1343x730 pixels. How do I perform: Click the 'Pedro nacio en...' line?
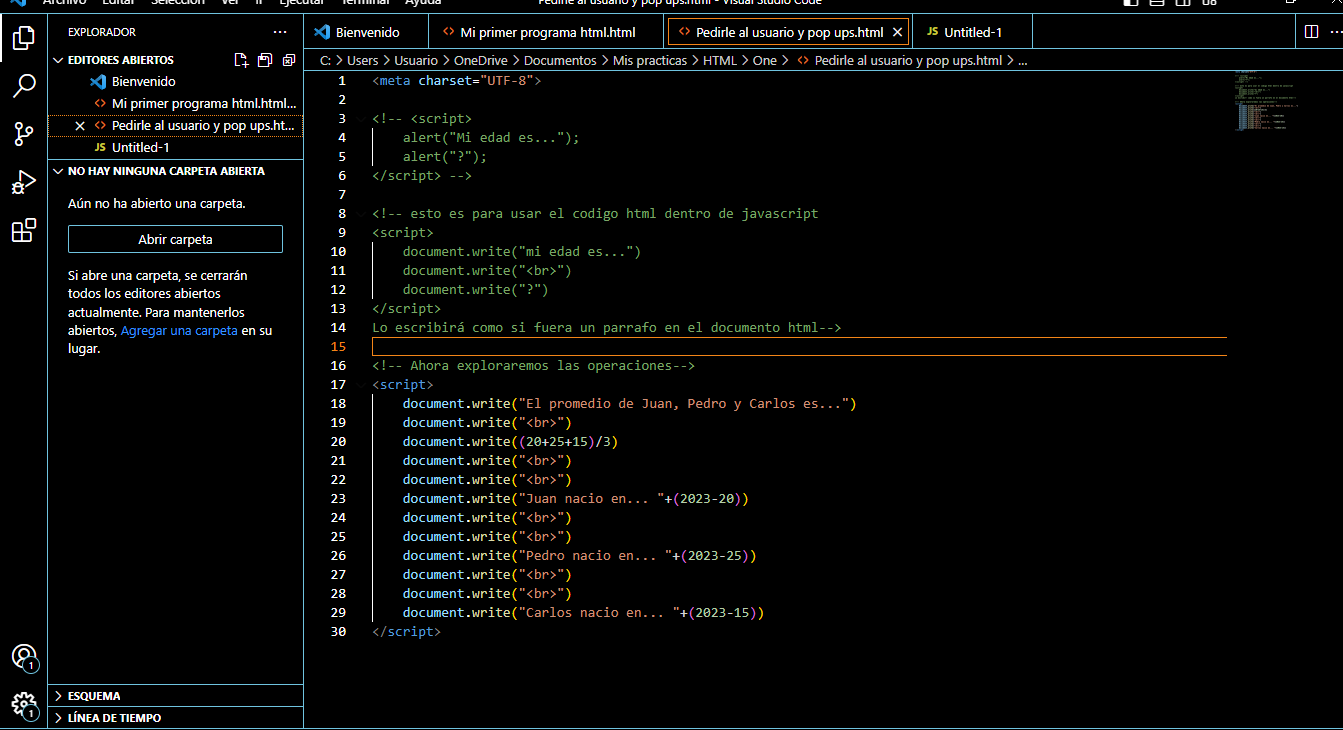coord(580,556)
